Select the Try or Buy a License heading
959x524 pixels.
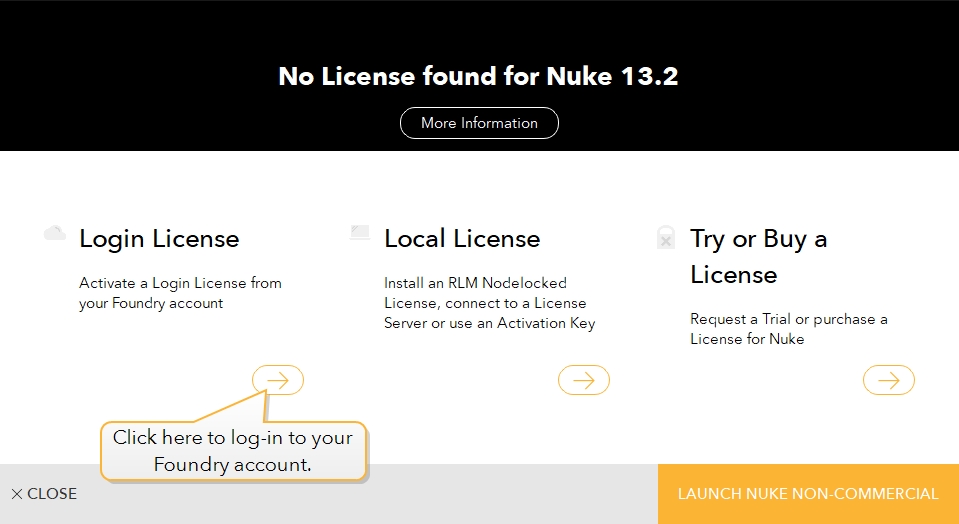pyautogui.click(x=758, y=257)
